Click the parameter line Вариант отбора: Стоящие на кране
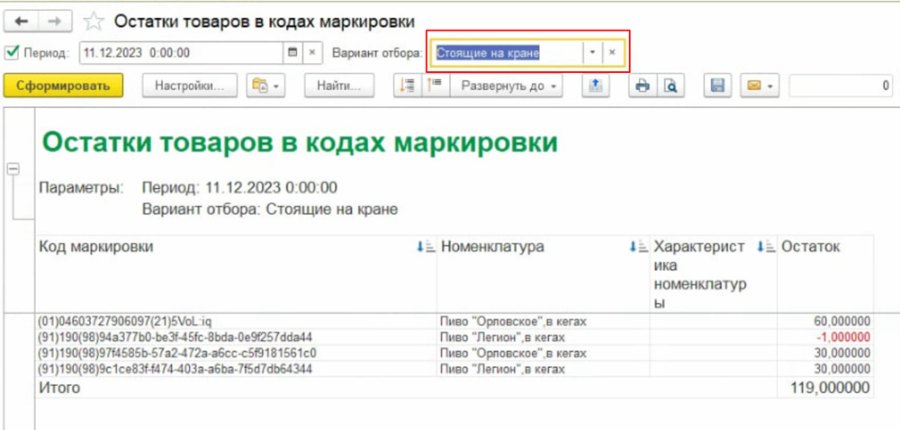 270,209
